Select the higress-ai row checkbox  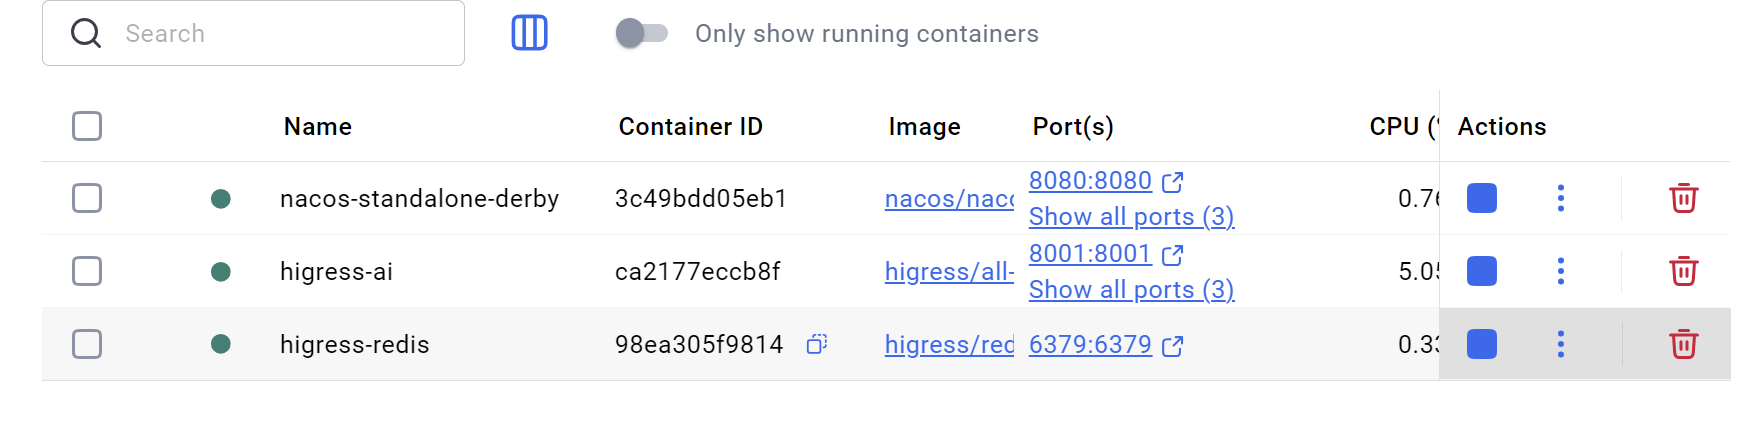click(x=87, y=271)
